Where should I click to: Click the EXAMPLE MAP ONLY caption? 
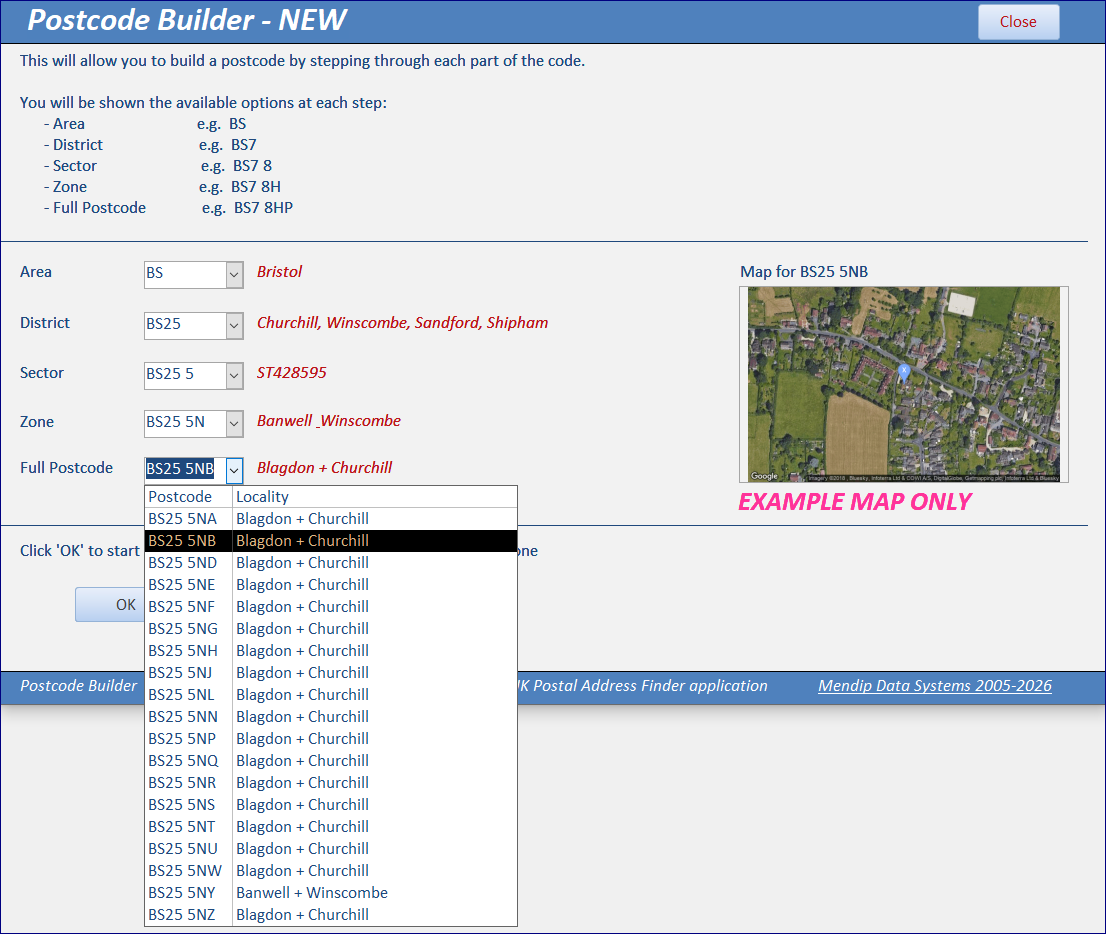point(855,502)
